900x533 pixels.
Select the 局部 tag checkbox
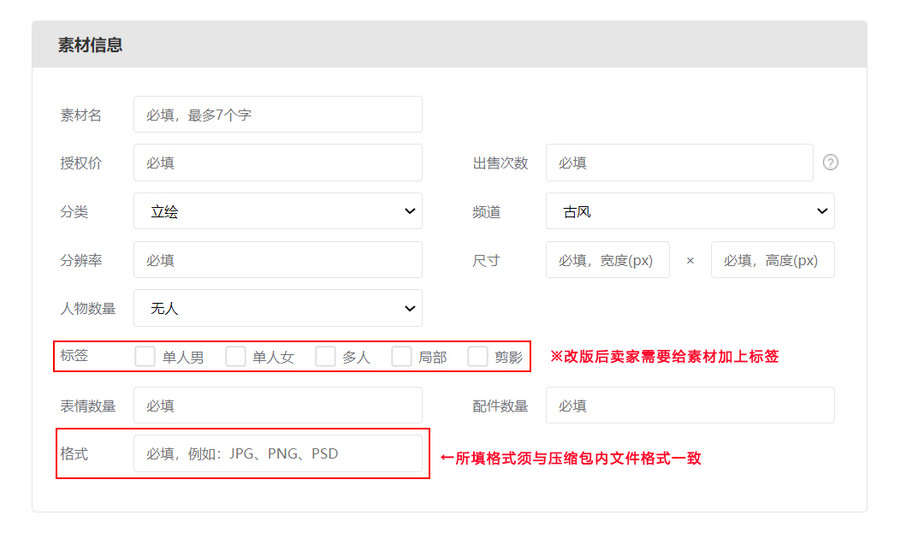pyautogui.click(x=401, y=357)
